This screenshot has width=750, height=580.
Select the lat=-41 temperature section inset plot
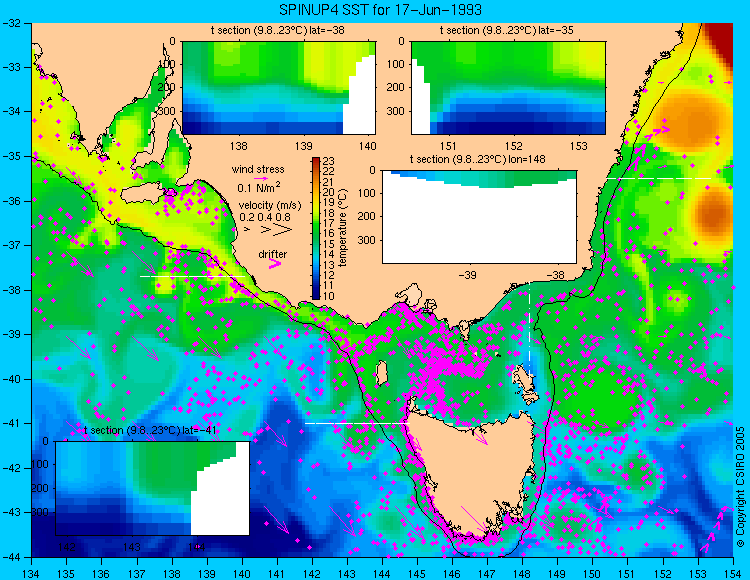point(153,488)
